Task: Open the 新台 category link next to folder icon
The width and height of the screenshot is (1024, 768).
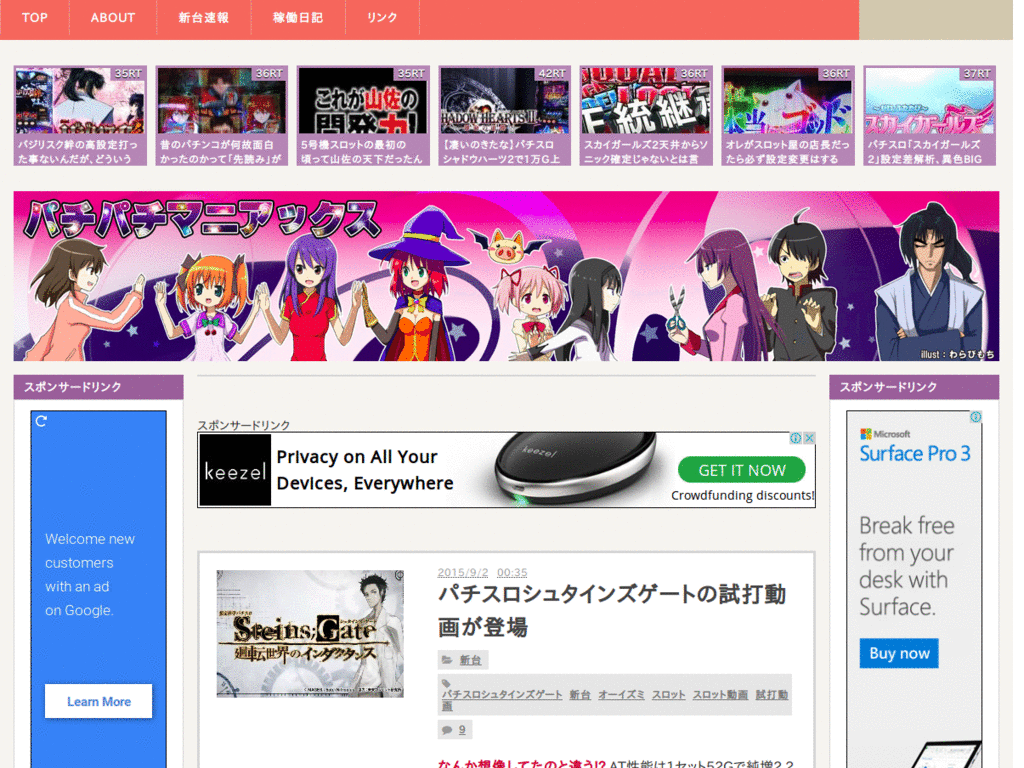Action: click(470, 660)
